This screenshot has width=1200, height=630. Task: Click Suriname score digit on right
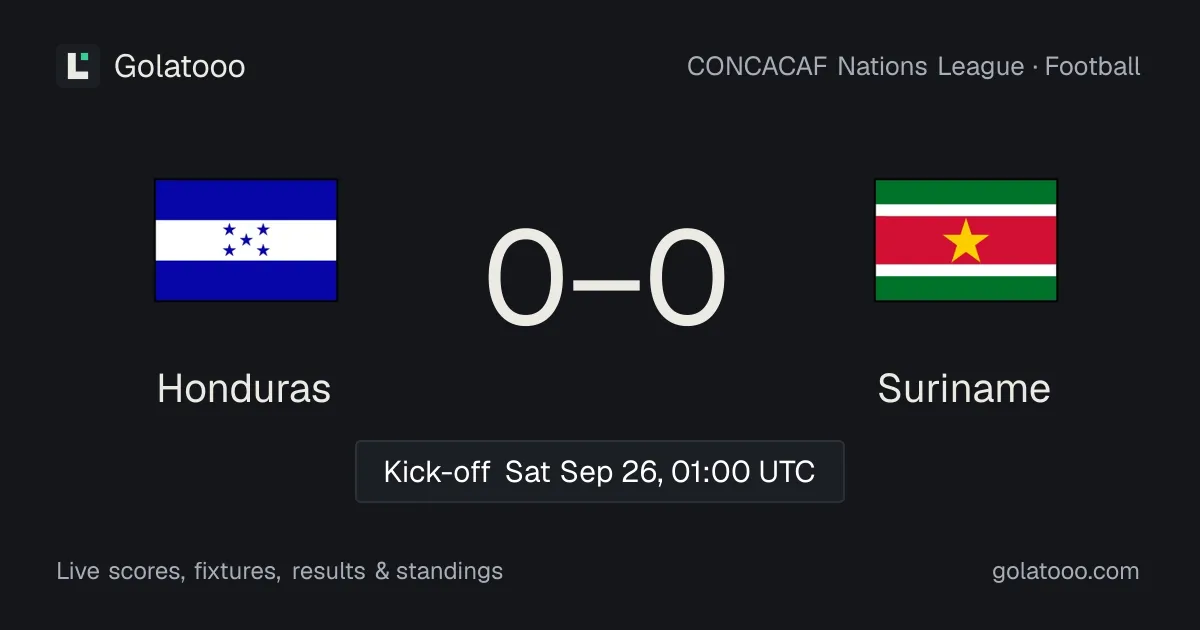pyautogui.click(x=686, y=278)
